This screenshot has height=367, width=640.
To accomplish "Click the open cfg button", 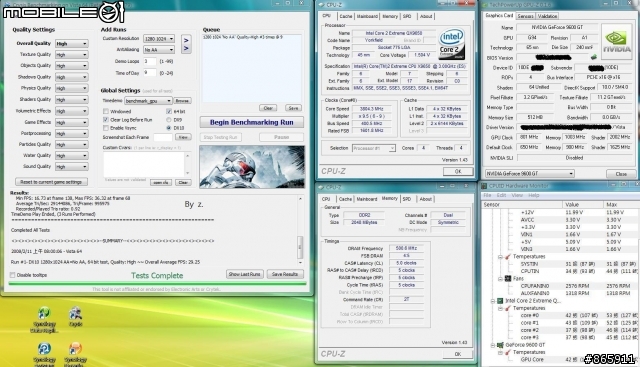I will click(x=161, y=182).
